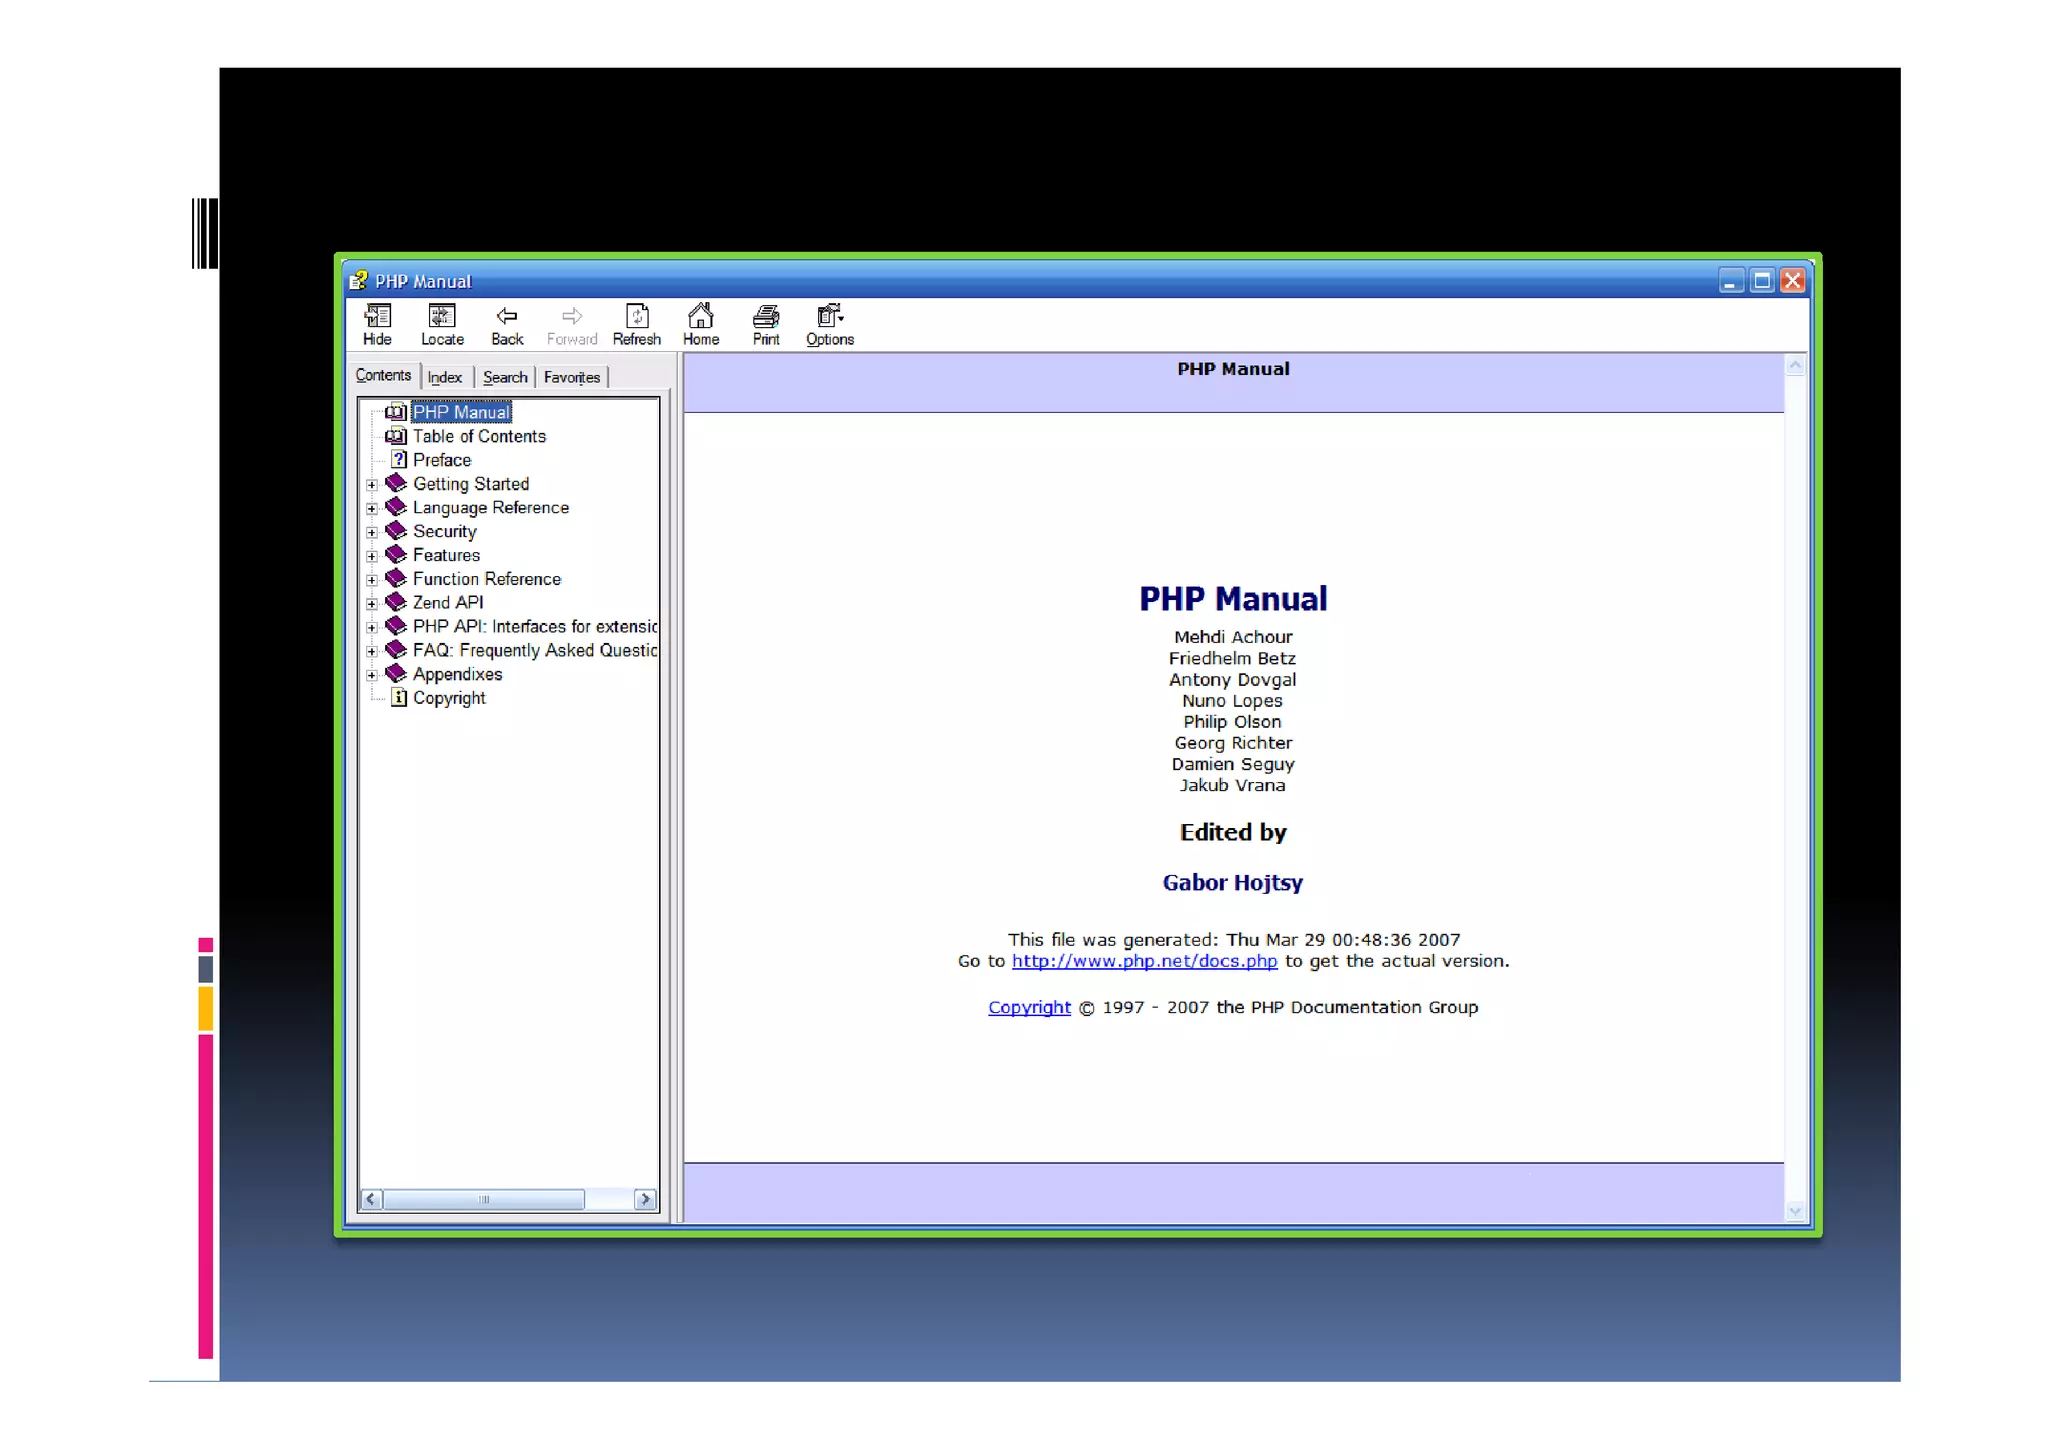Close the PHP Manual window

coord(1793,281)
